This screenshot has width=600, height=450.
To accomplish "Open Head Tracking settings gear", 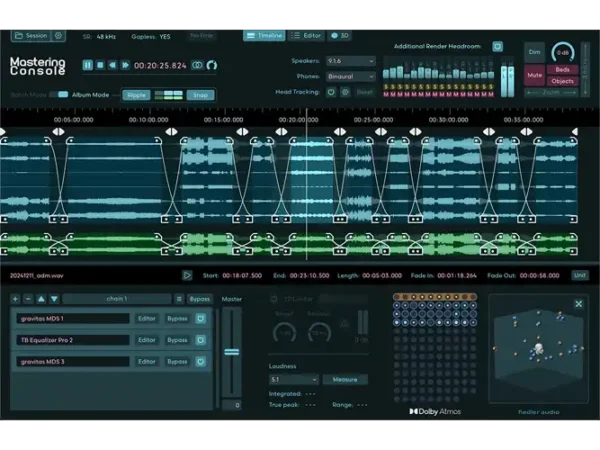I will [345, 92].
